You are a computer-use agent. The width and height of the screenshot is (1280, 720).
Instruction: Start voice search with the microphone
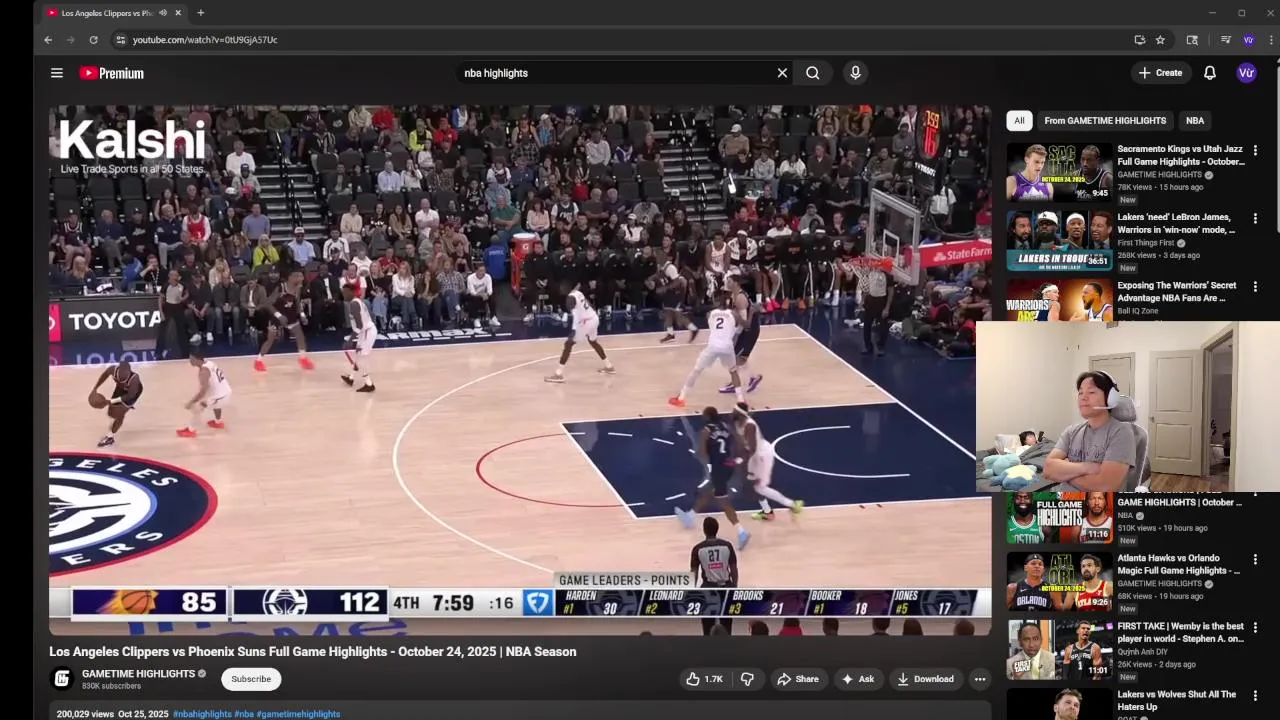[855, 73]
